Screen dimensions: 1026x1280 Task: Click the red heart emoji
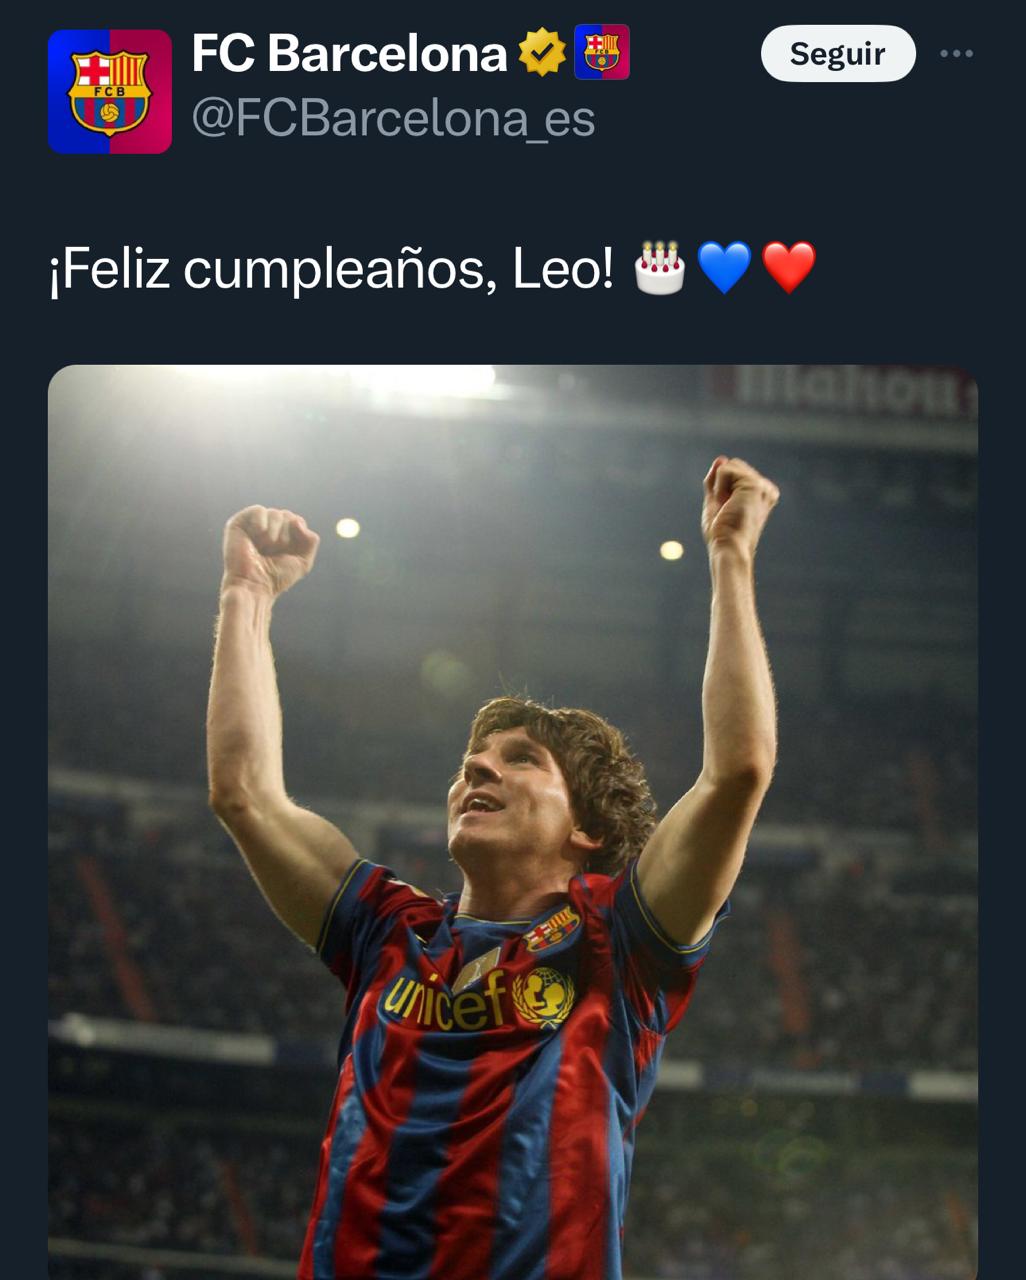point(789,268)
